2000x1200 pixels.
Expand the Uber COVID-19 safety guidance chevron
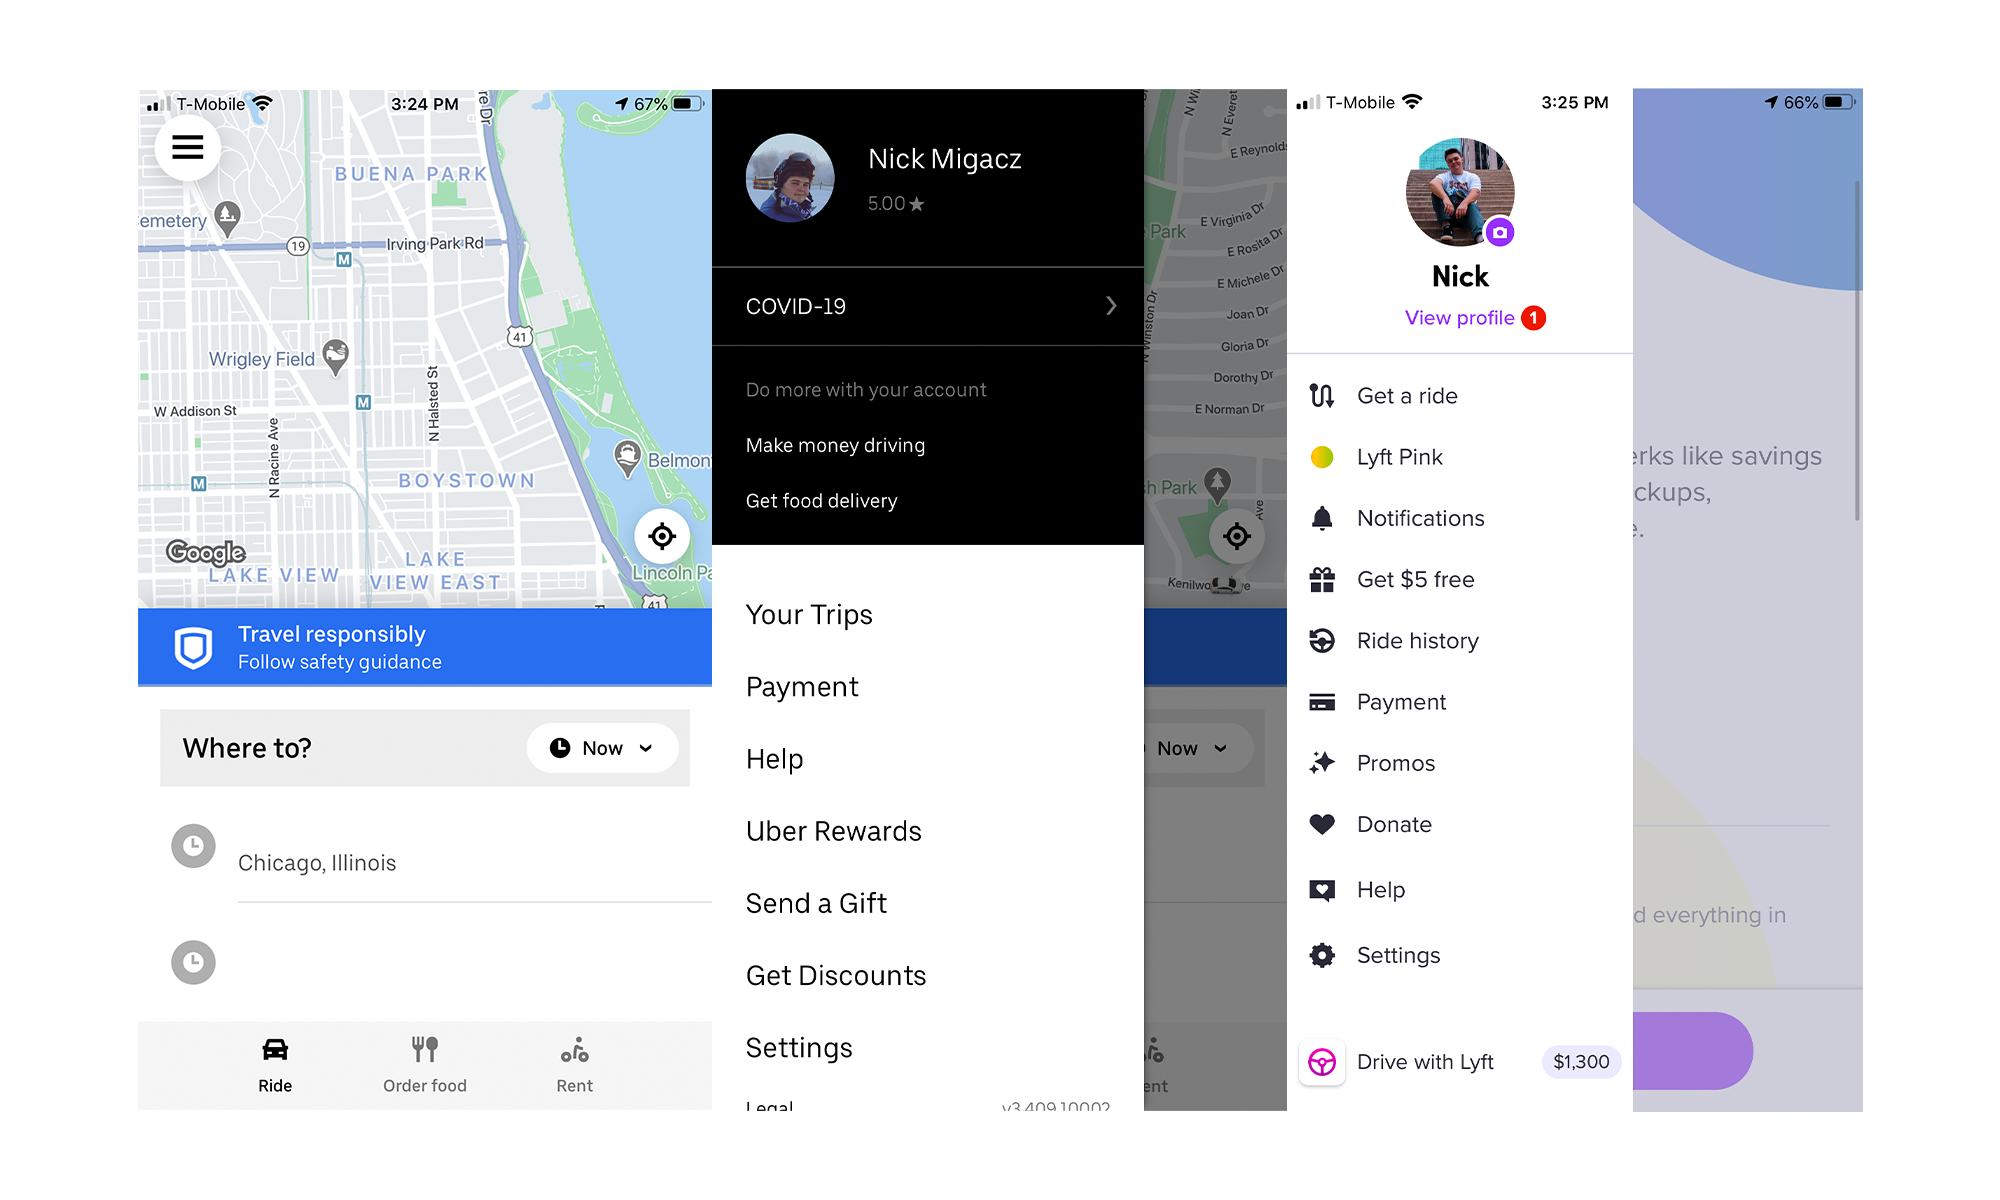(x=1113, y=306)
